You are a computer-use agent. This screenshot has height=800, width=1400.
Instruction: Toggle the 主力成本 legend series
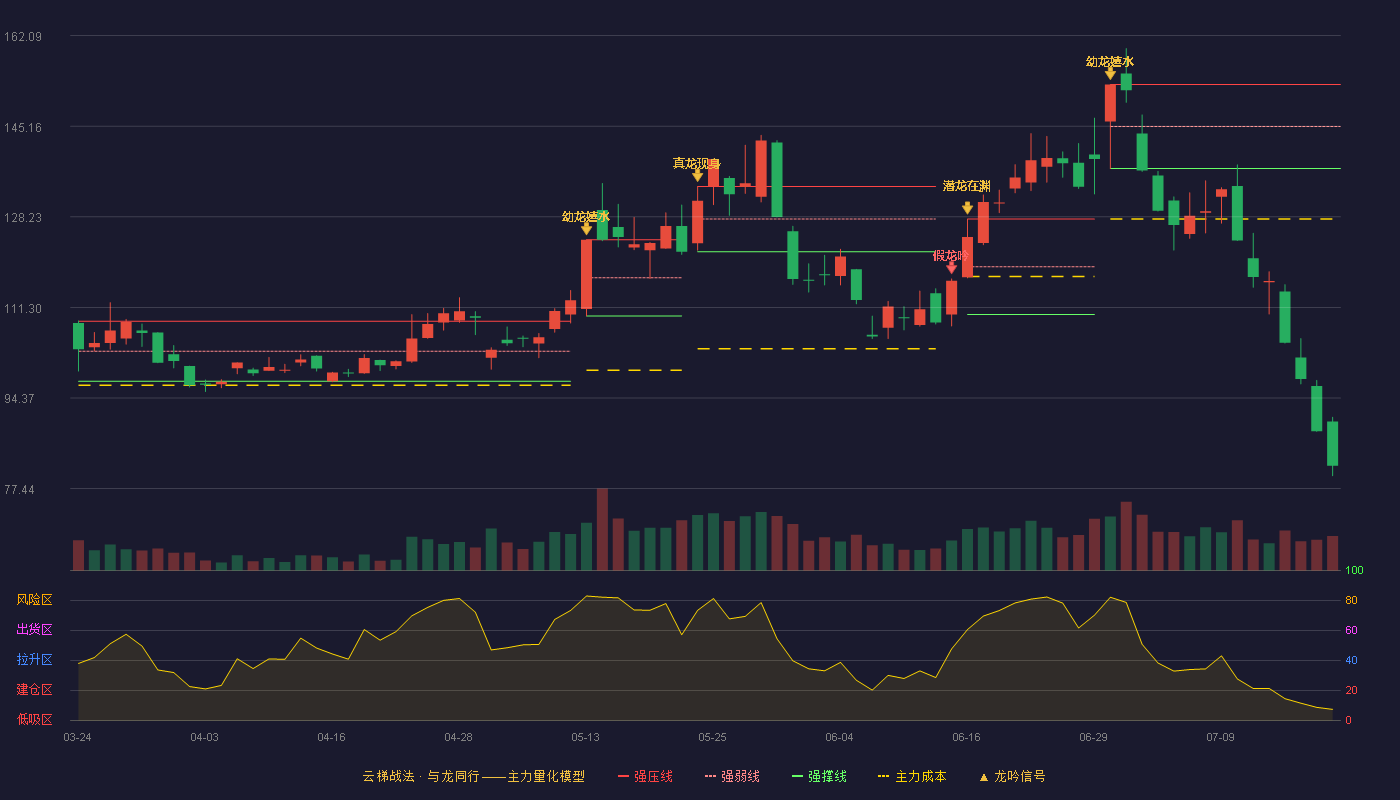tap(911, 776)
